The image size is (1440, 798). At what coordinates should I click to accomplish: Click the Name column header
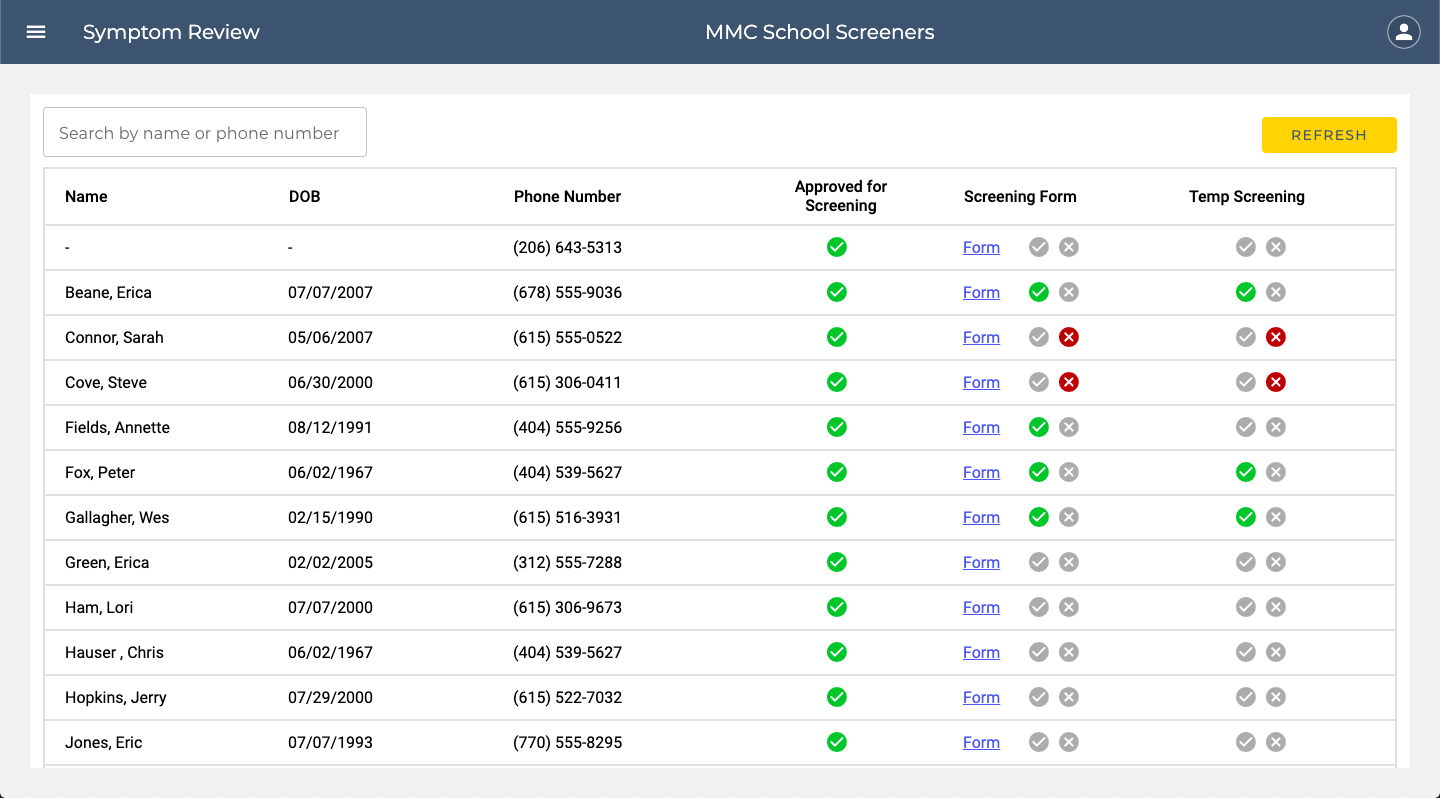(86, 196)
